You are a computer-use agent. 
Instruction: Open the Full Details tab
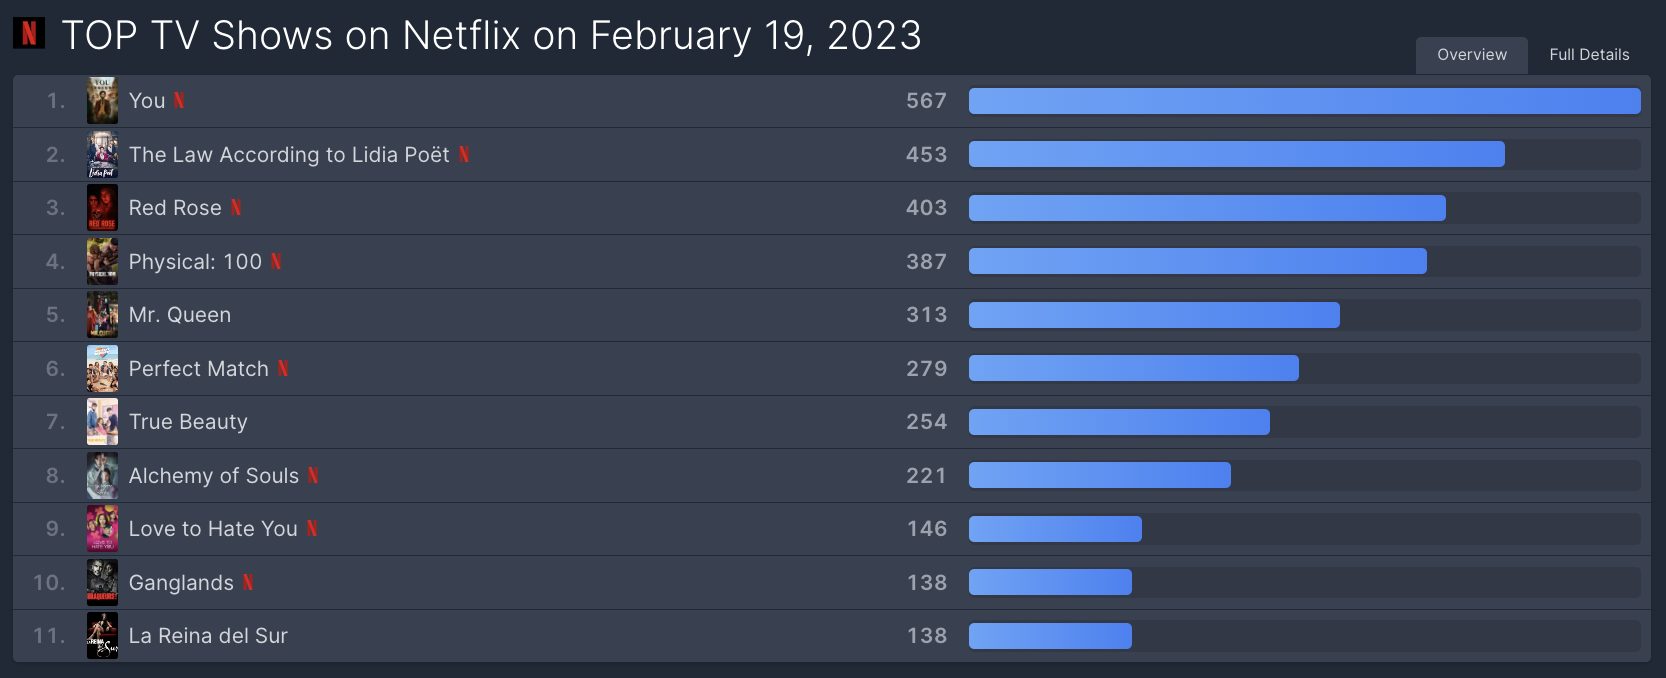[x=1589, y=55]
